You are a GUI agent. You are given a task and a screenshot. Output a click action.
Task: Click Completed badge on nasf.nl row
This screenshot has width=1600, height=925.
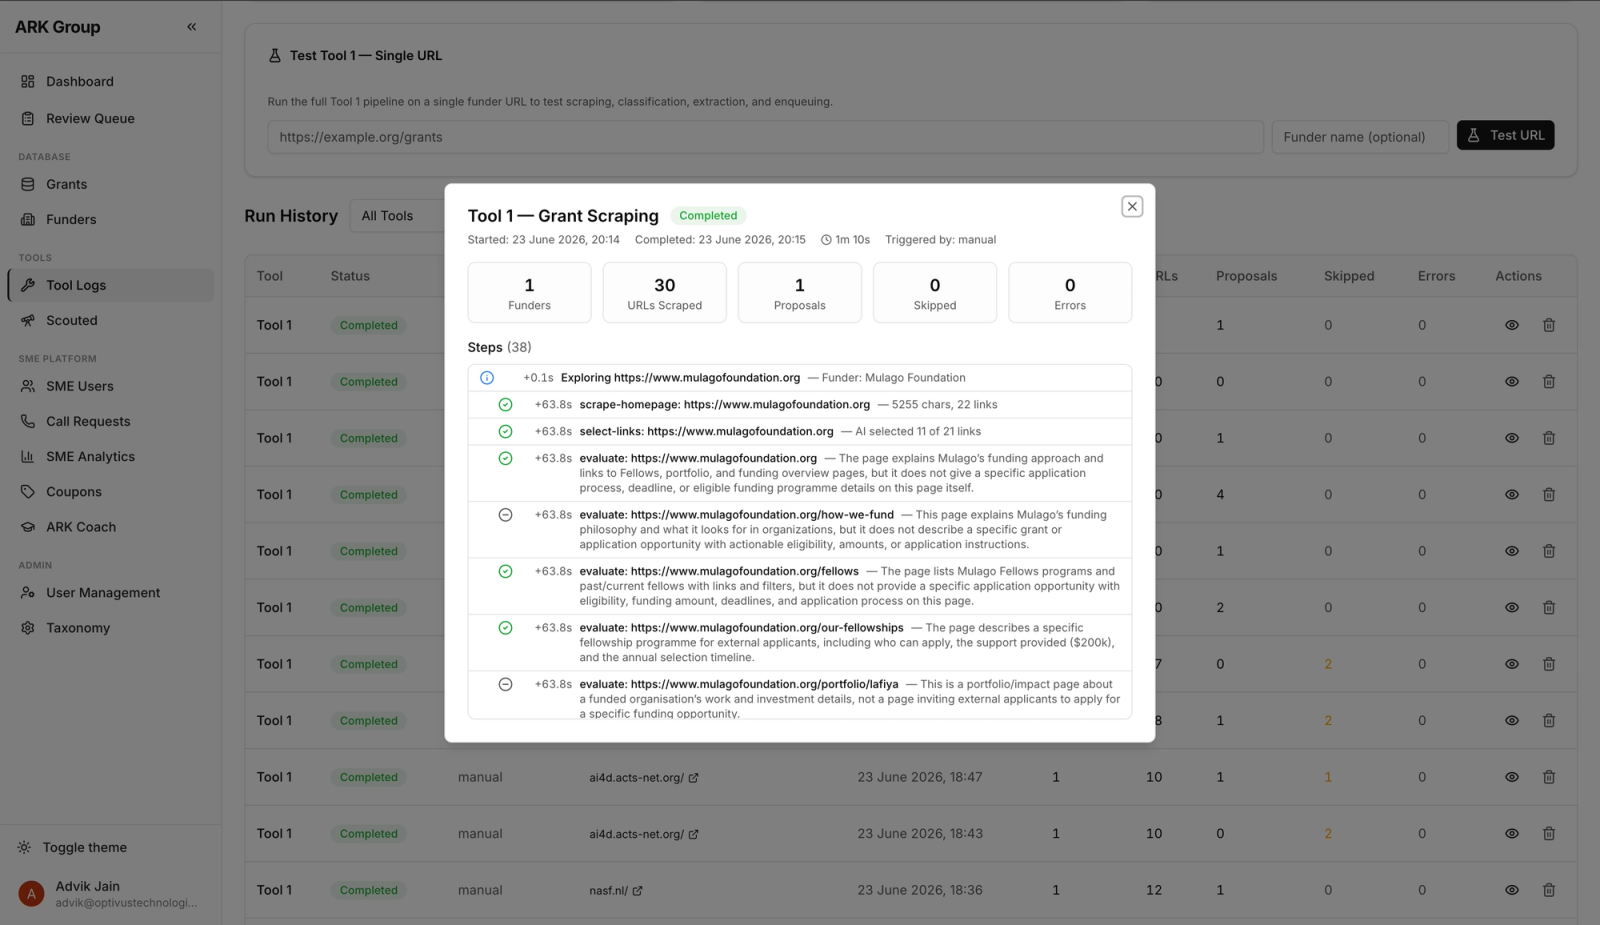tap(368, 890)
